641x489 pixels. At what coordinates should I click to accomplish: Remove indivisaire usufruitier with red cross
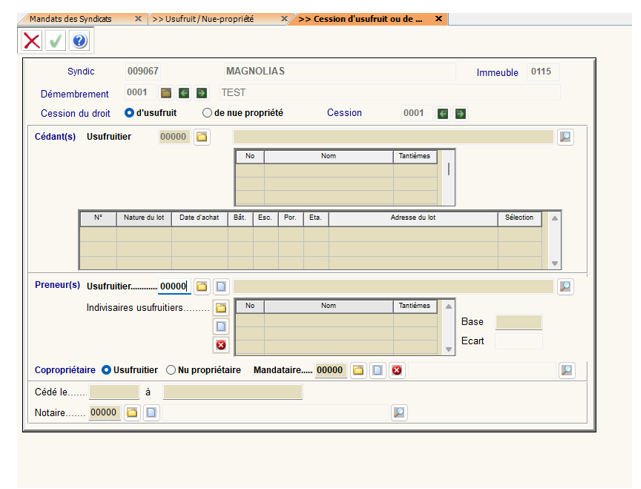(x=221, y=345)
